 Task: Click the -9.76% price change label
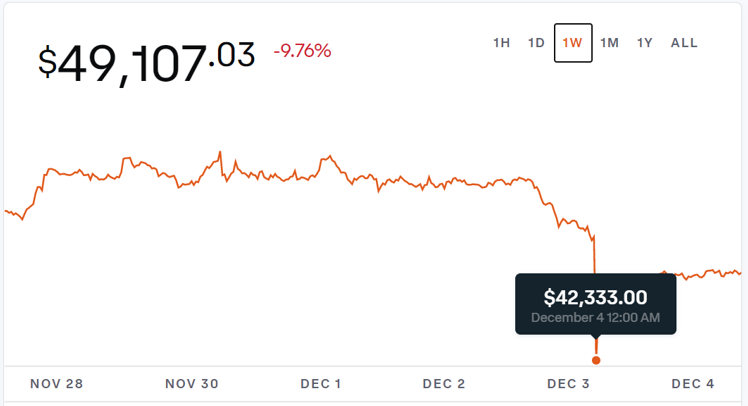point(304,51)
